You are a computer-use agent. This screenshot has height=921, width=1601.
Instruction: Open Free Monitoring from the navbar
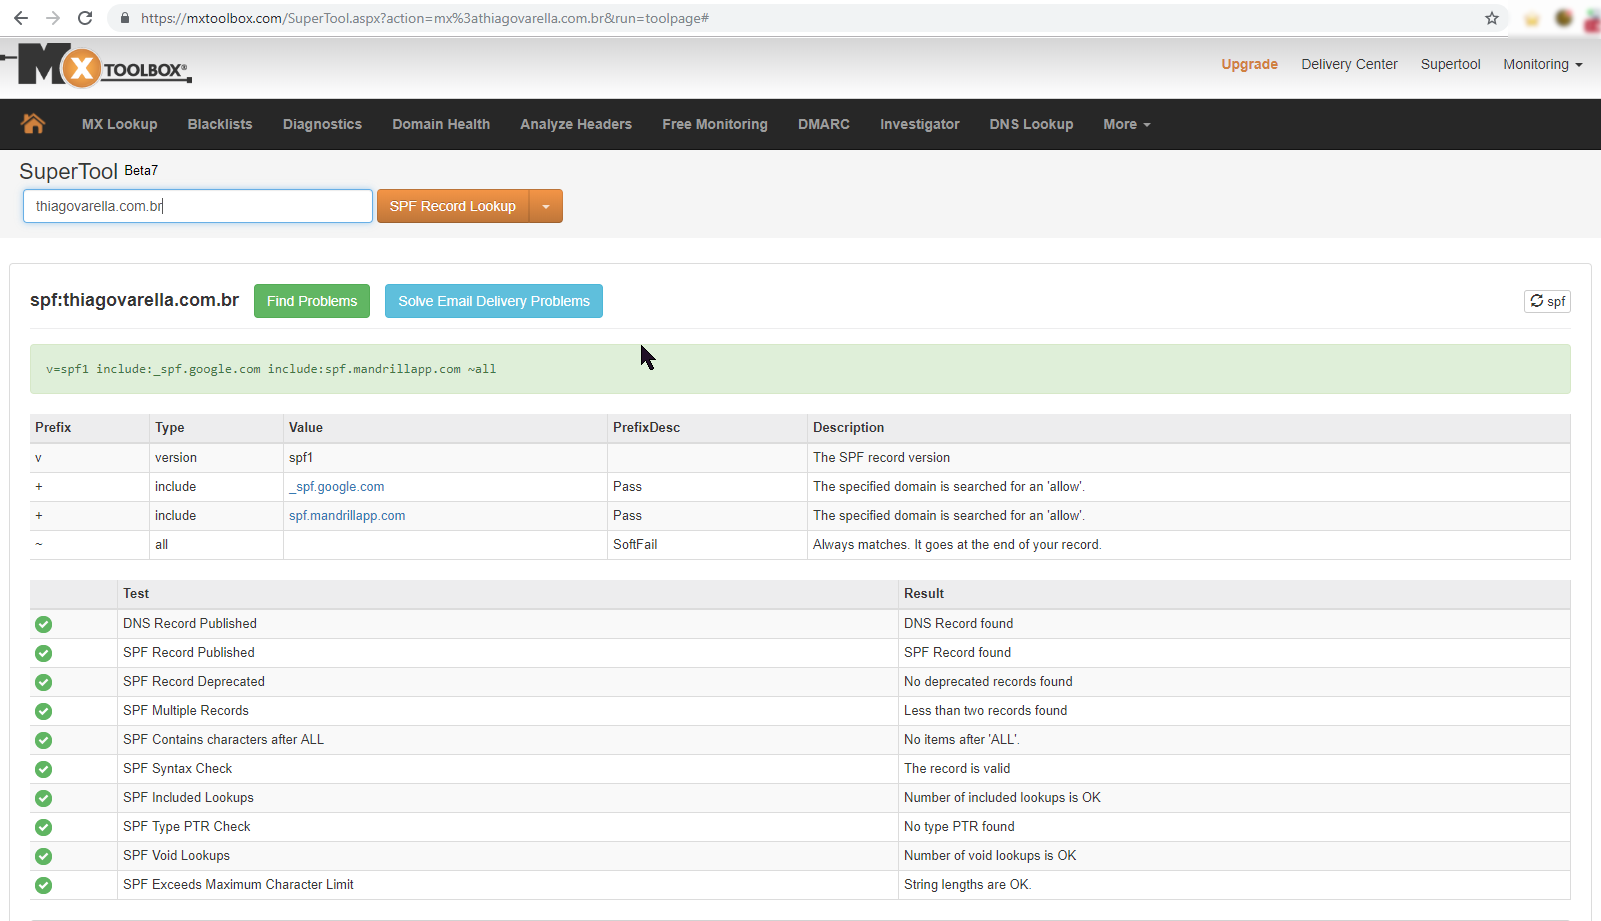(715, 124)
